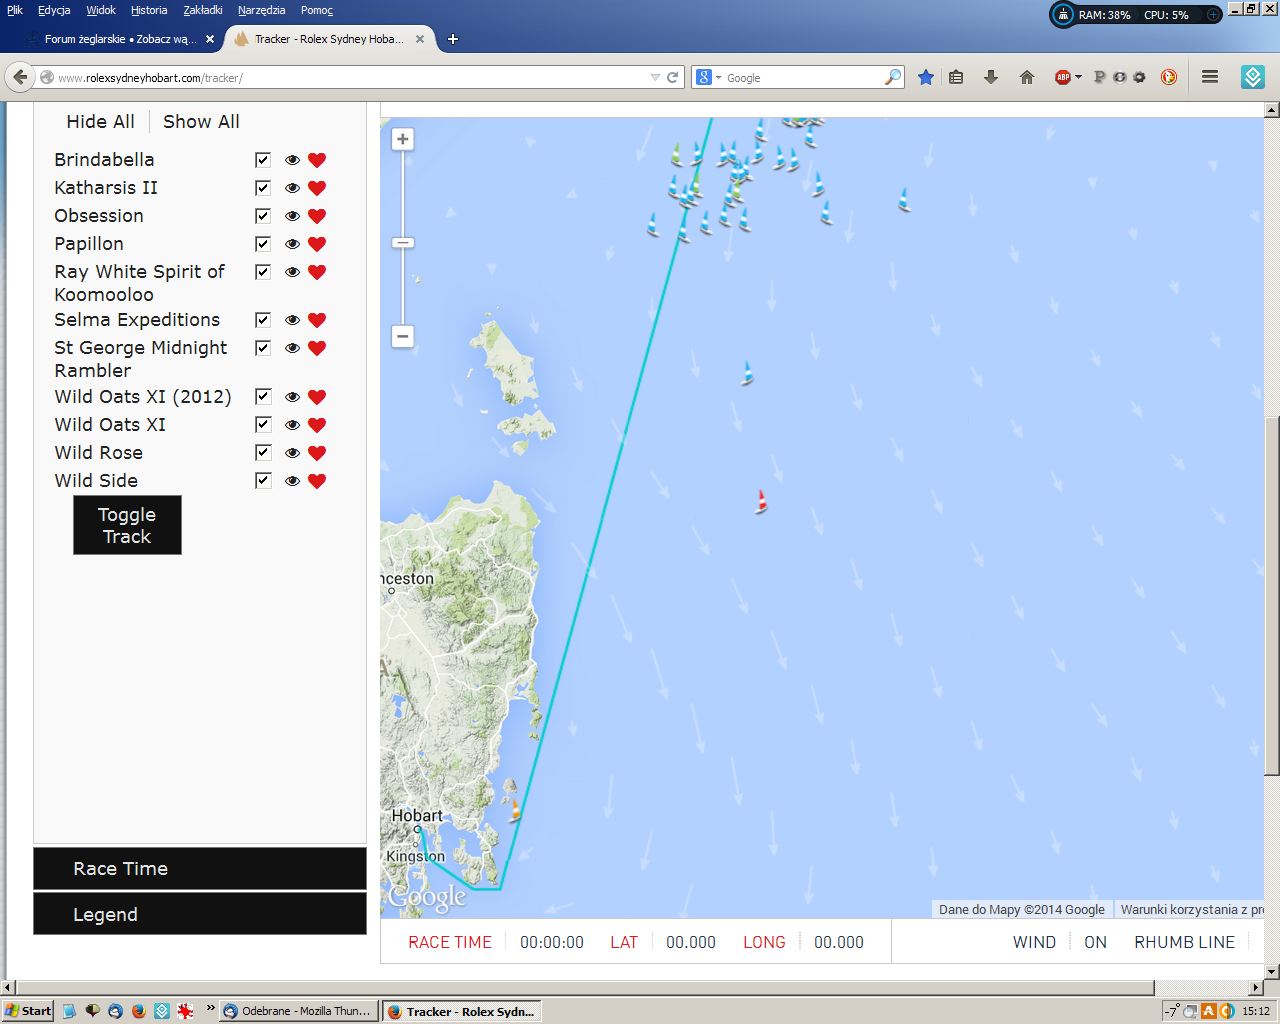Uncheck the Papillon checkbox
Screen dimensions: 1280x1024
(263, 244)
